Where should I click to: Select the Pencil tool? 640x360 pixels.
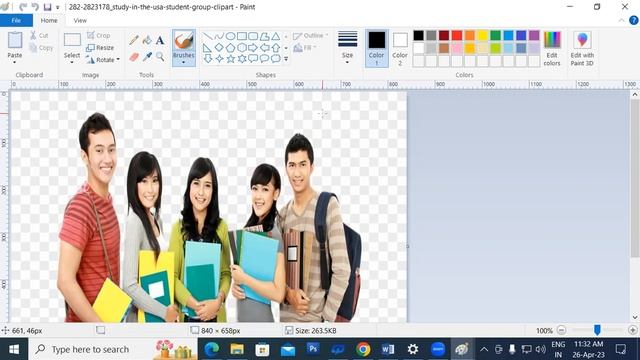pyautogui.click(x=133, y=40)
